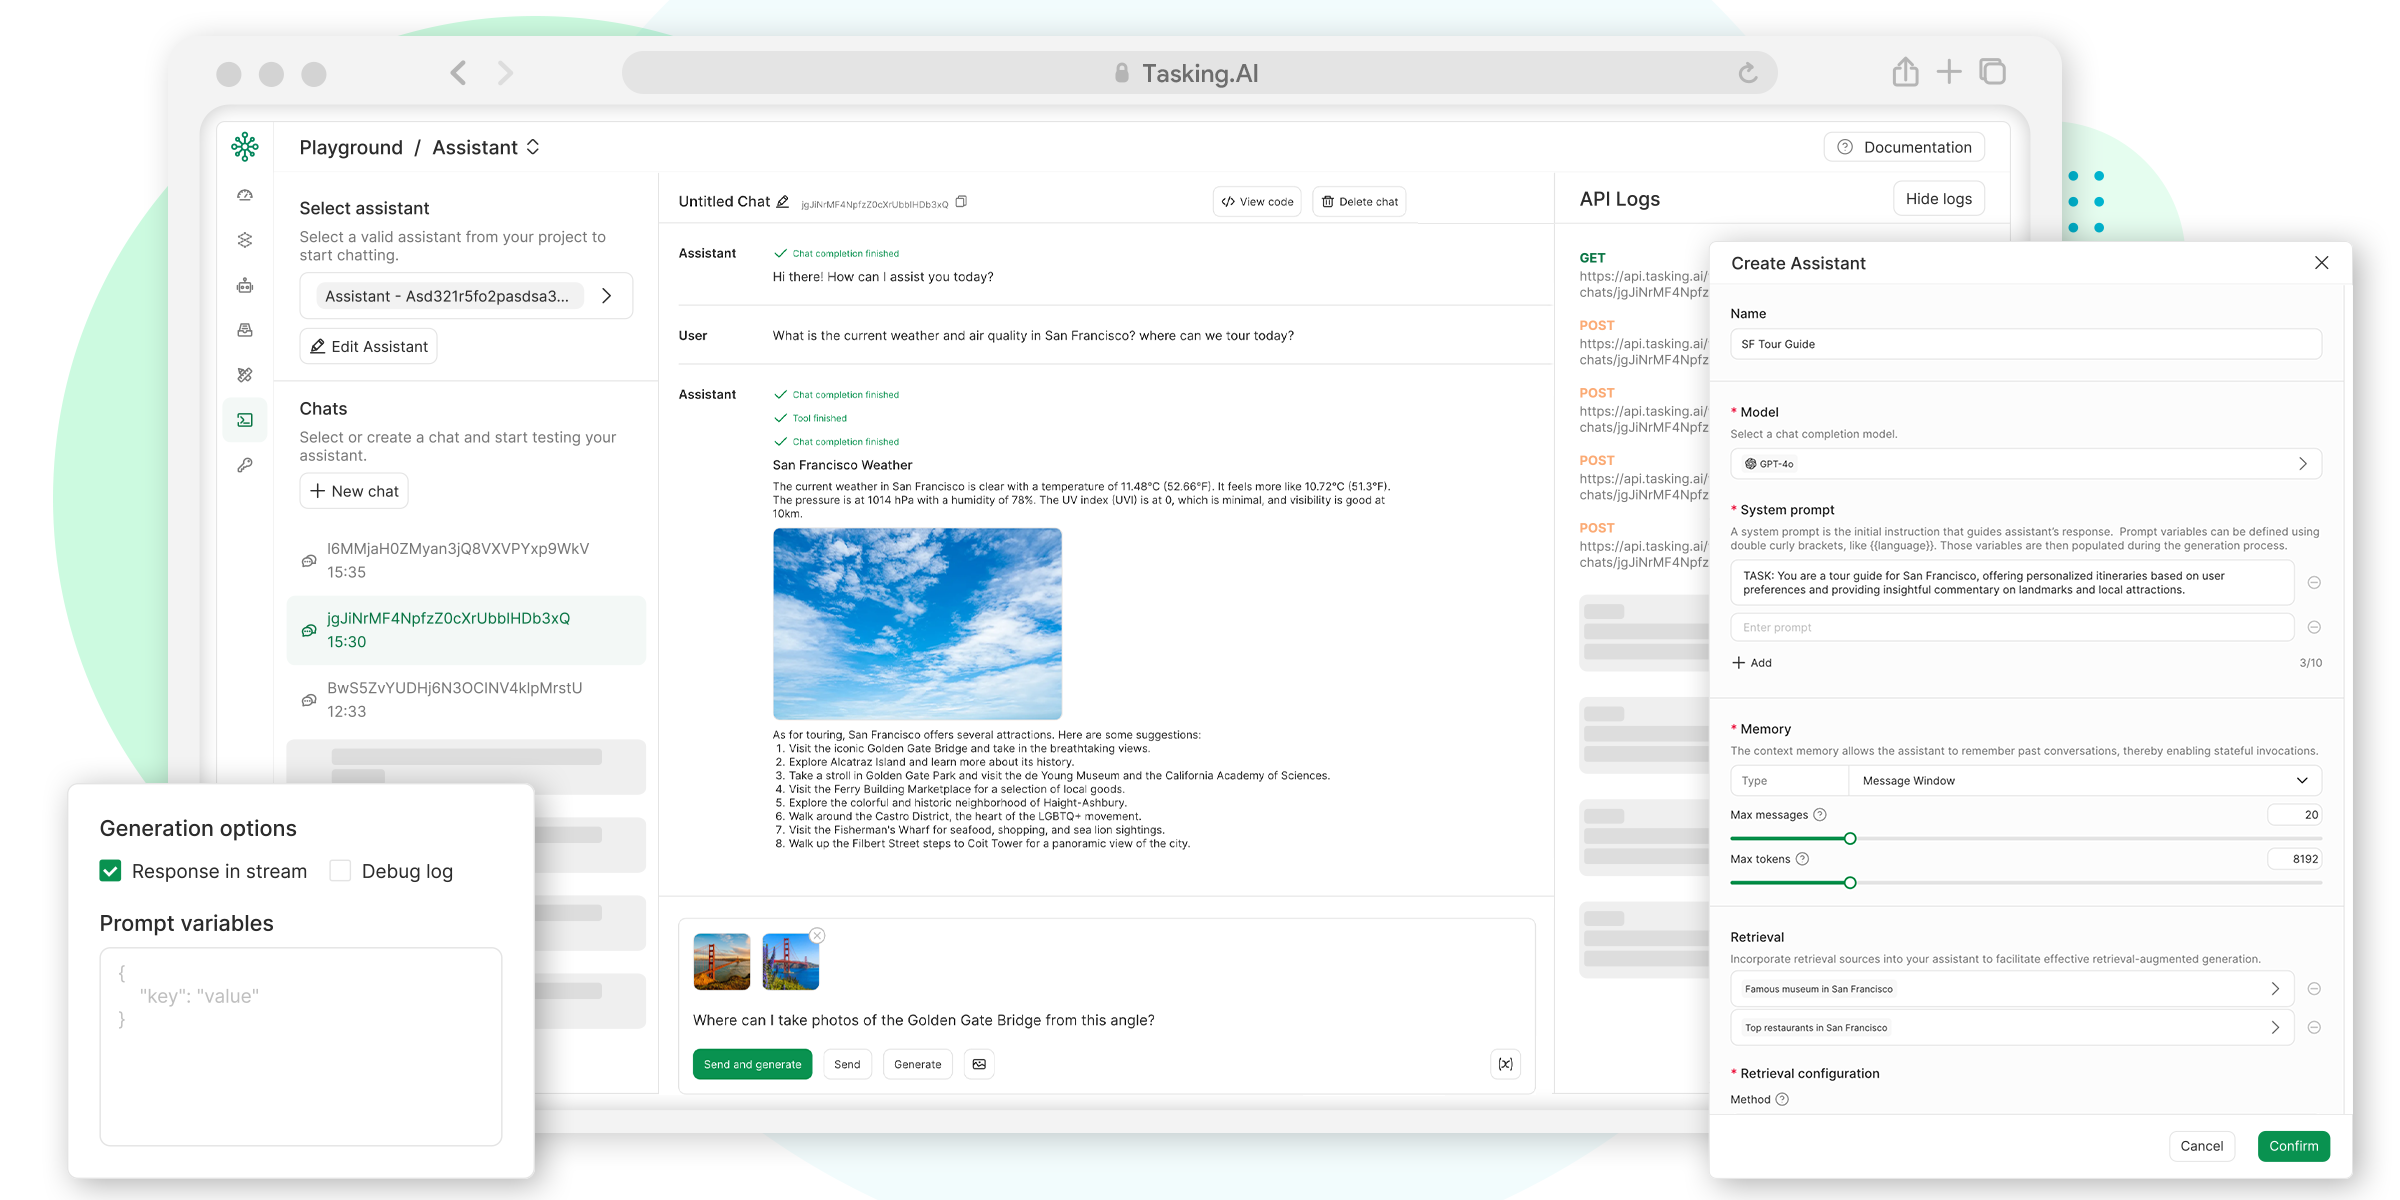Image resolution: width=2400 pixels, height=1200 pixels.
Task: Enable the Debug log checkbox
Action: [x=340, y=871]
